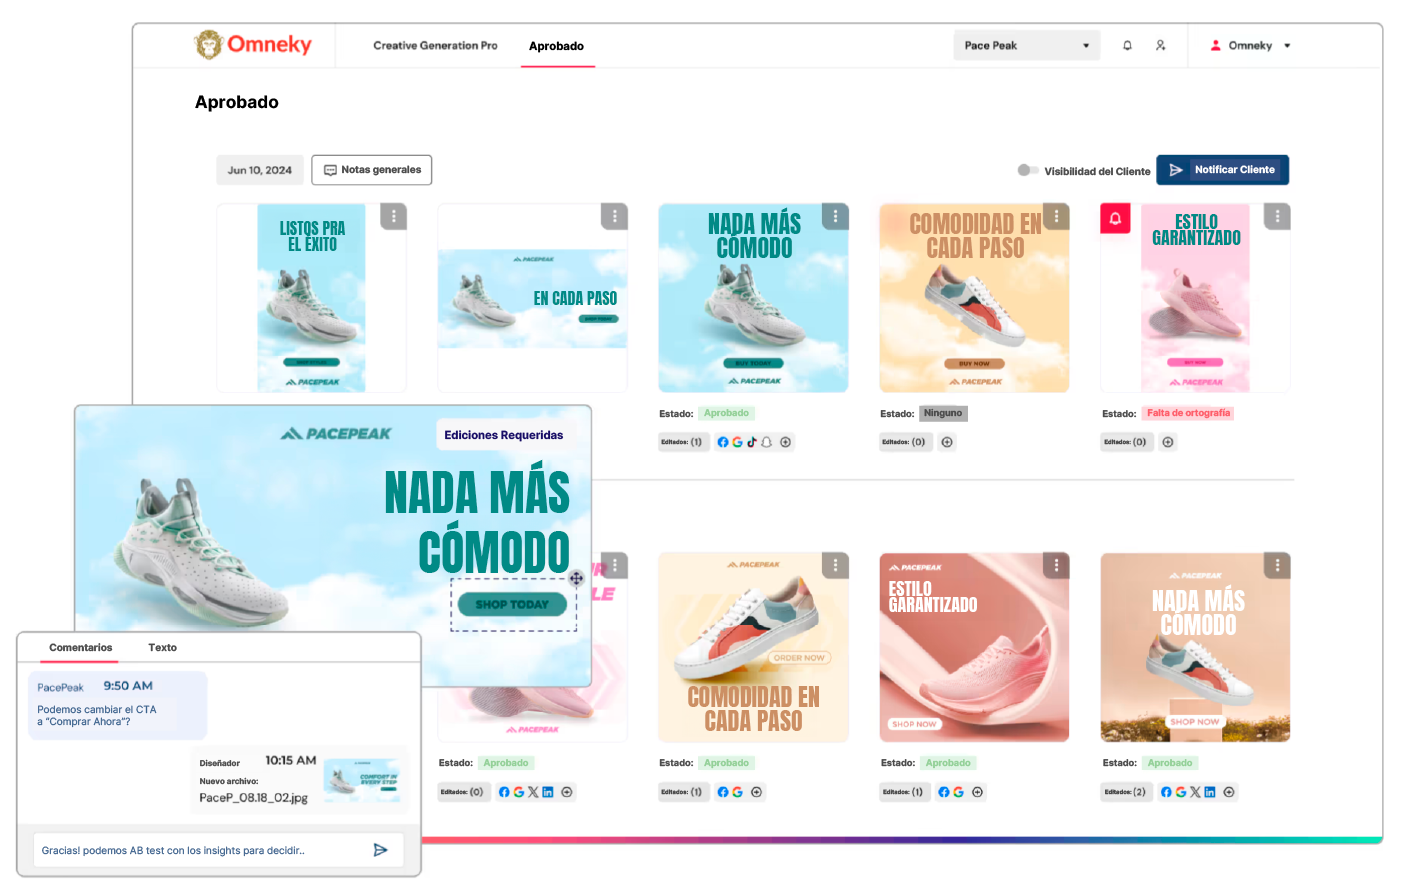Open the PaceP_08.18_02.jpg file thumbnail
The height and width of the screenshot is (894, 1410).
coord(362,778)
